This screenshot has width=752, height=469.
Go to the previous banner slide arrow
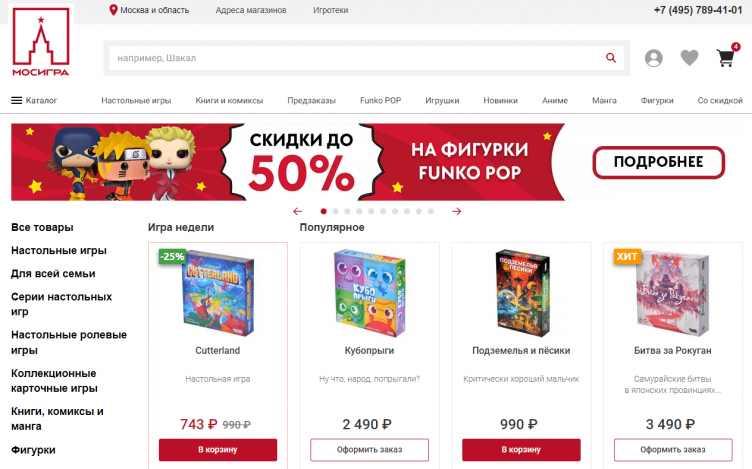pos(297,211)
